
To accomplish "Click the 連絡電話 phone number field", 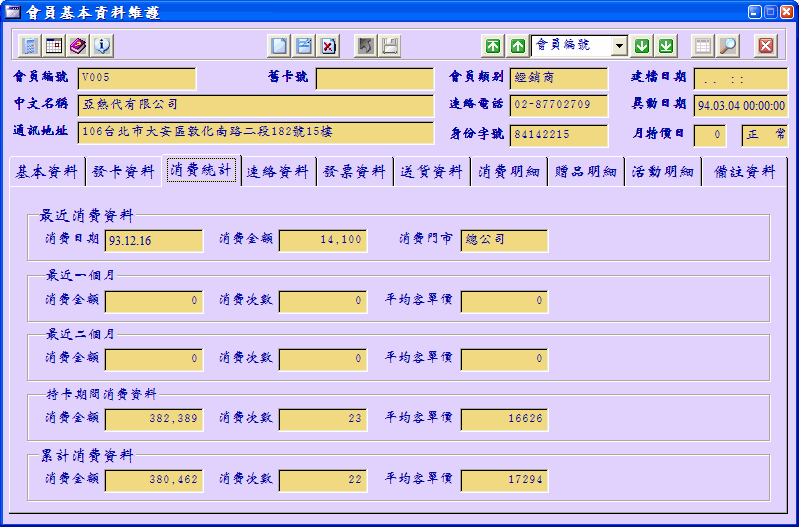I will tap(558, 105).
